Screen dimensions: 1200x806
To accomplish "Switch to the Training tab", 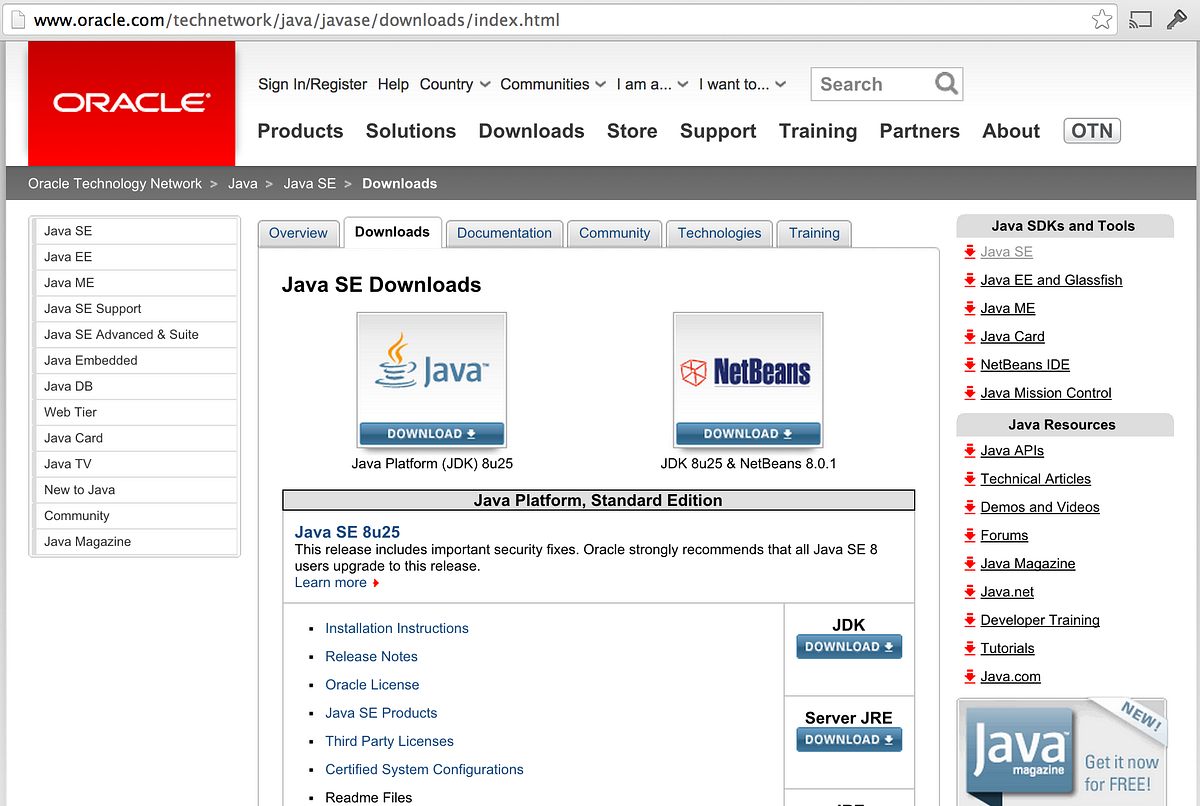I will (814, 233).
